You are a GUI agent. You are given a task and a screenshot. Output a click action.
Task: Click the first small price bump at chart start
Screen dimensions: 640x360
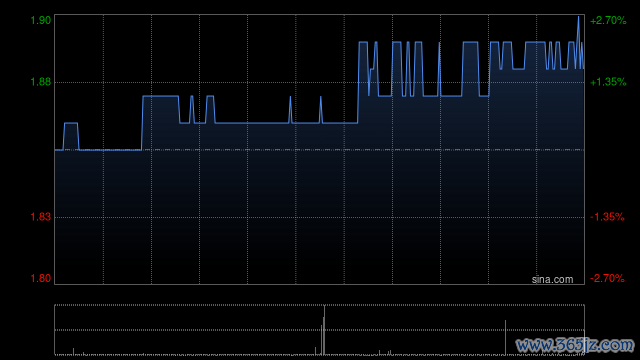[x=71, y=123]
